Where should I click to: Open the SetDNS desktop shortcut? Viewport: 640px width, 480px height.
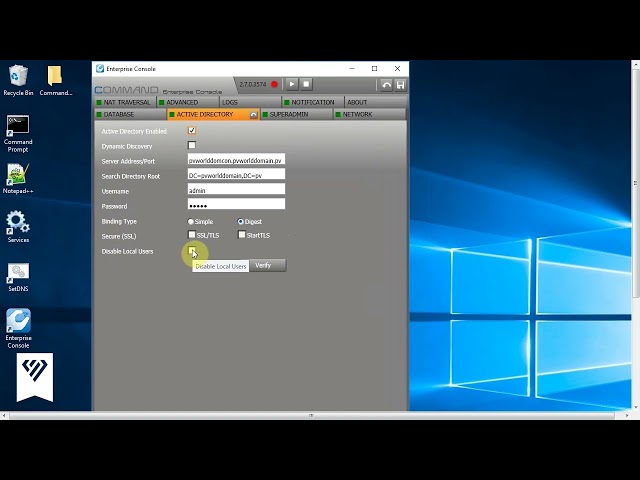pyautogui.click(x=18, y=277)
